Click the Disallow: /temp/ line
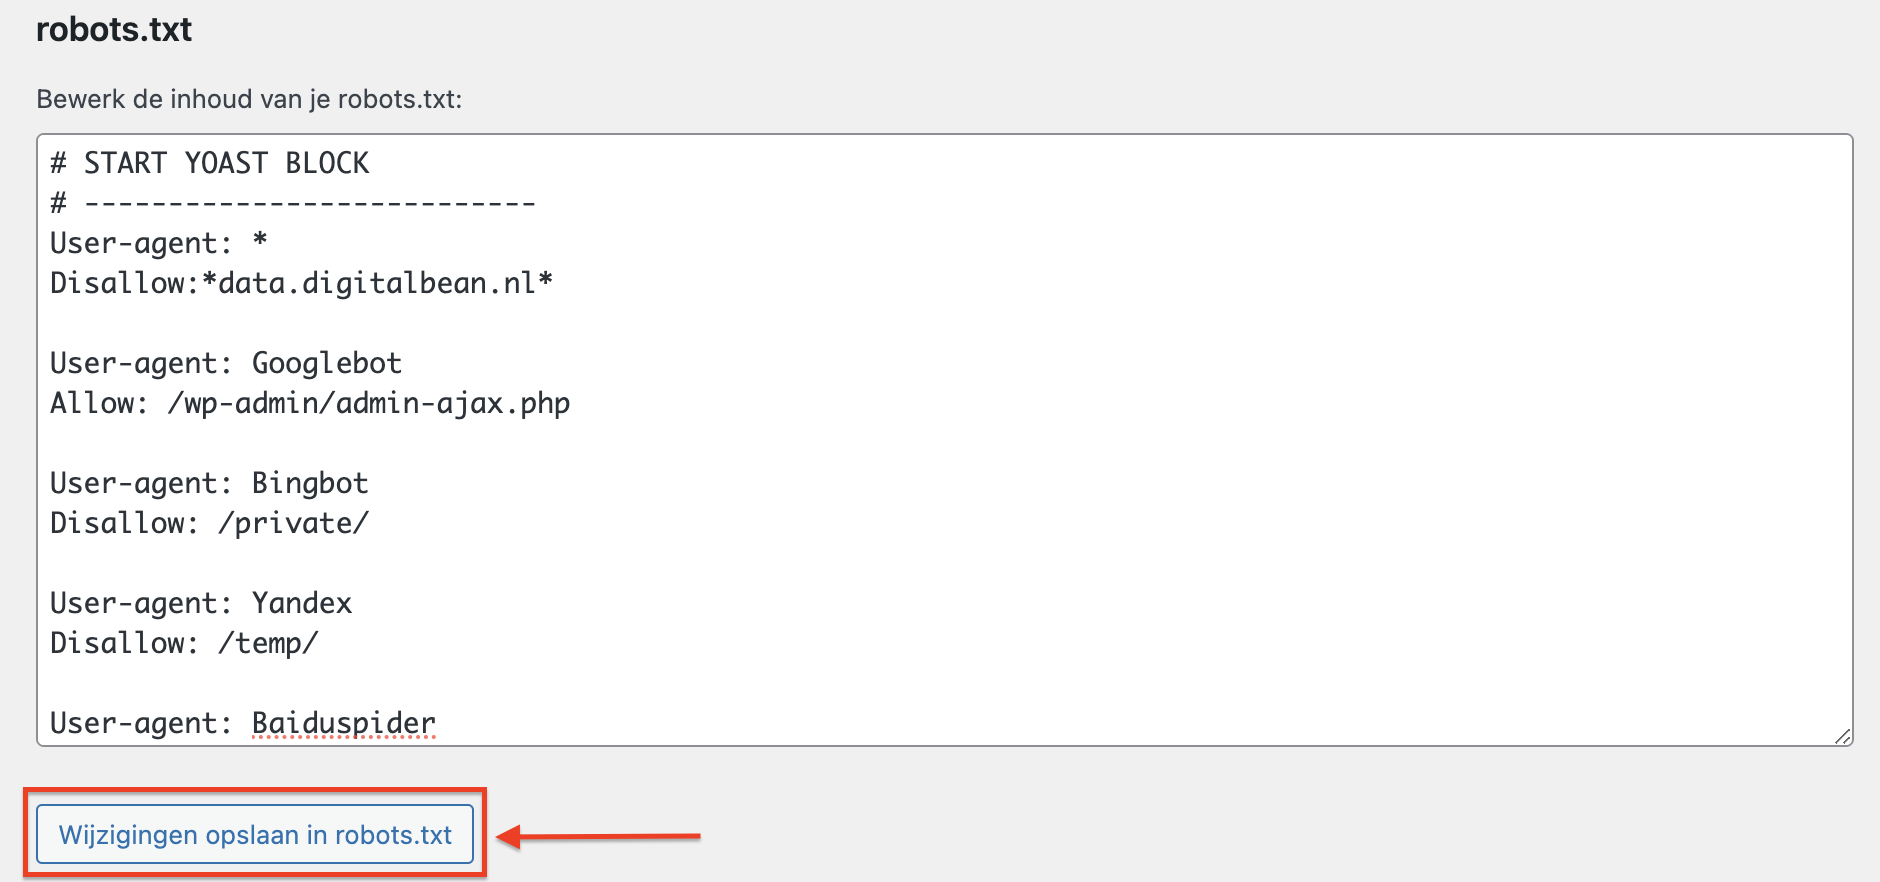 point(184,642)
